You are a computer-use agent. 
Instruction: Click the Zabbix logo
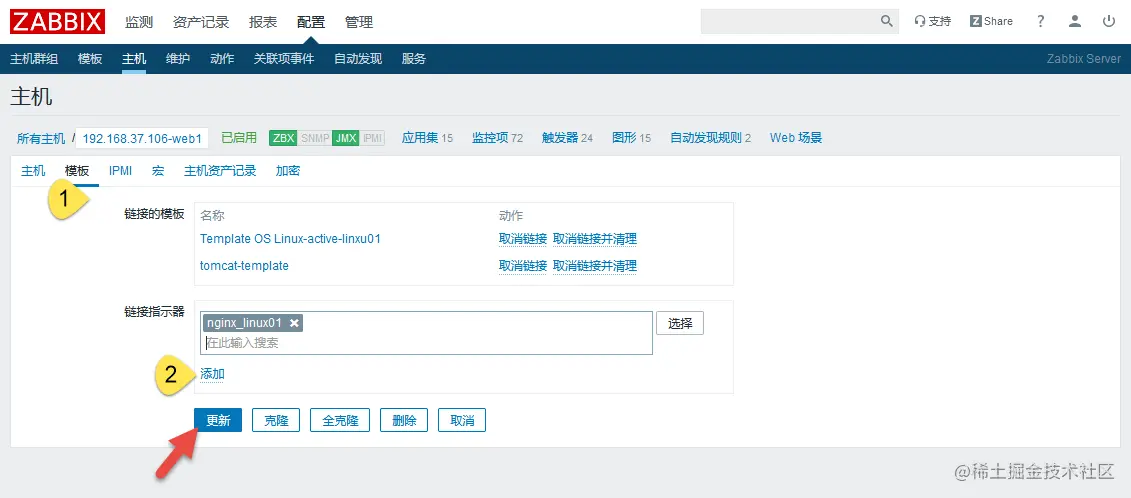[x=58, y=22]
